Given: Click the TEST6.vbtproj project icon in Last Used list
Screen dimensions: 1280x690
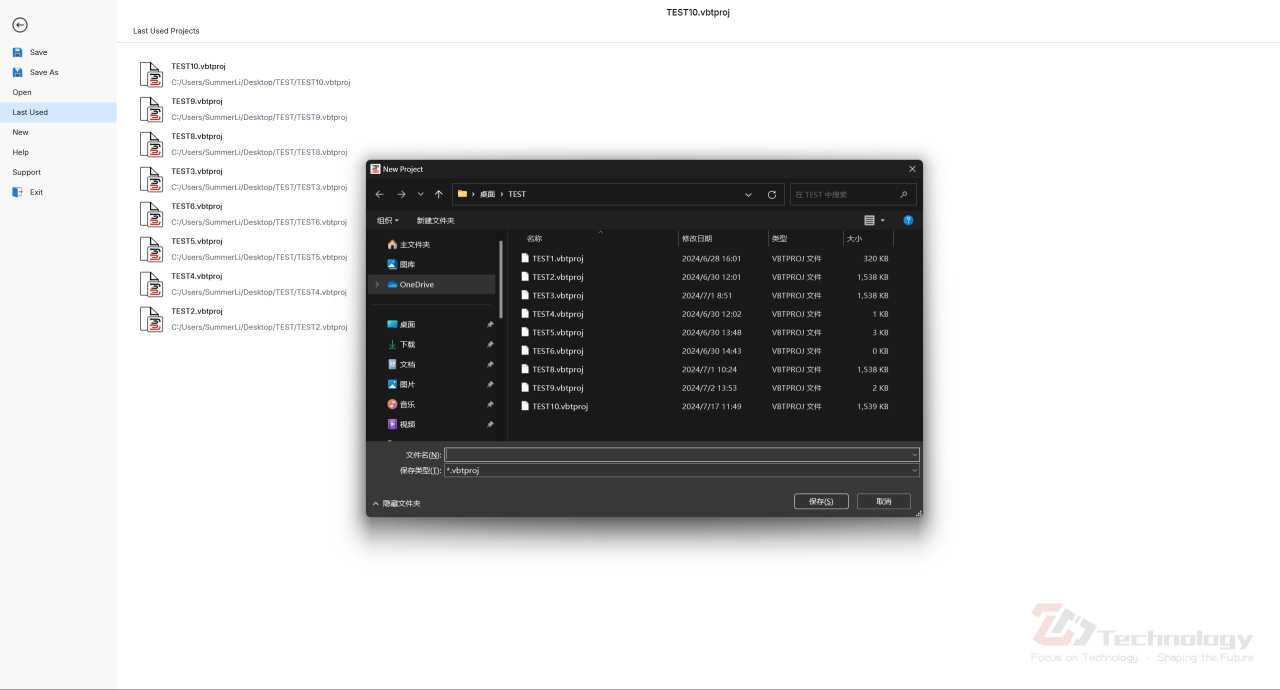Looking at the screenshot, I should (151, 214).
